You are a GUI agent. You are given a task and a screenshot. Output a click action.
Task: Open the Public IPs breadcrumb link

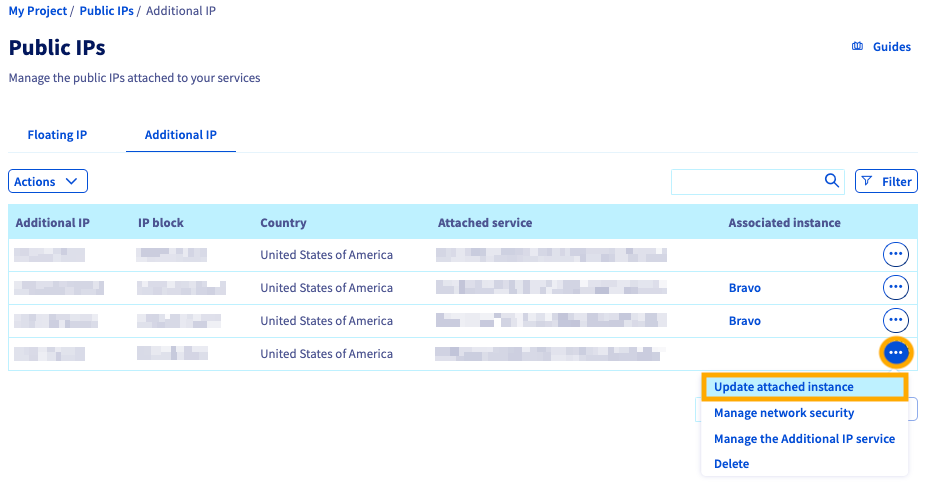point(107,11)
